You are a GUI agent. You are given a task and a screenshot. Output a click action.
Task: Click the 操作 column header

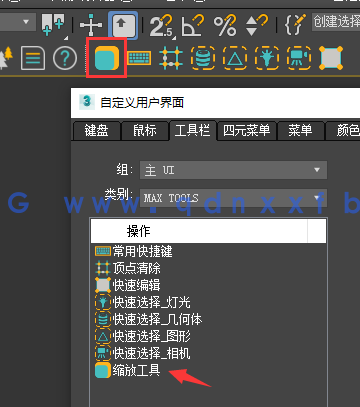click(199, 231)
